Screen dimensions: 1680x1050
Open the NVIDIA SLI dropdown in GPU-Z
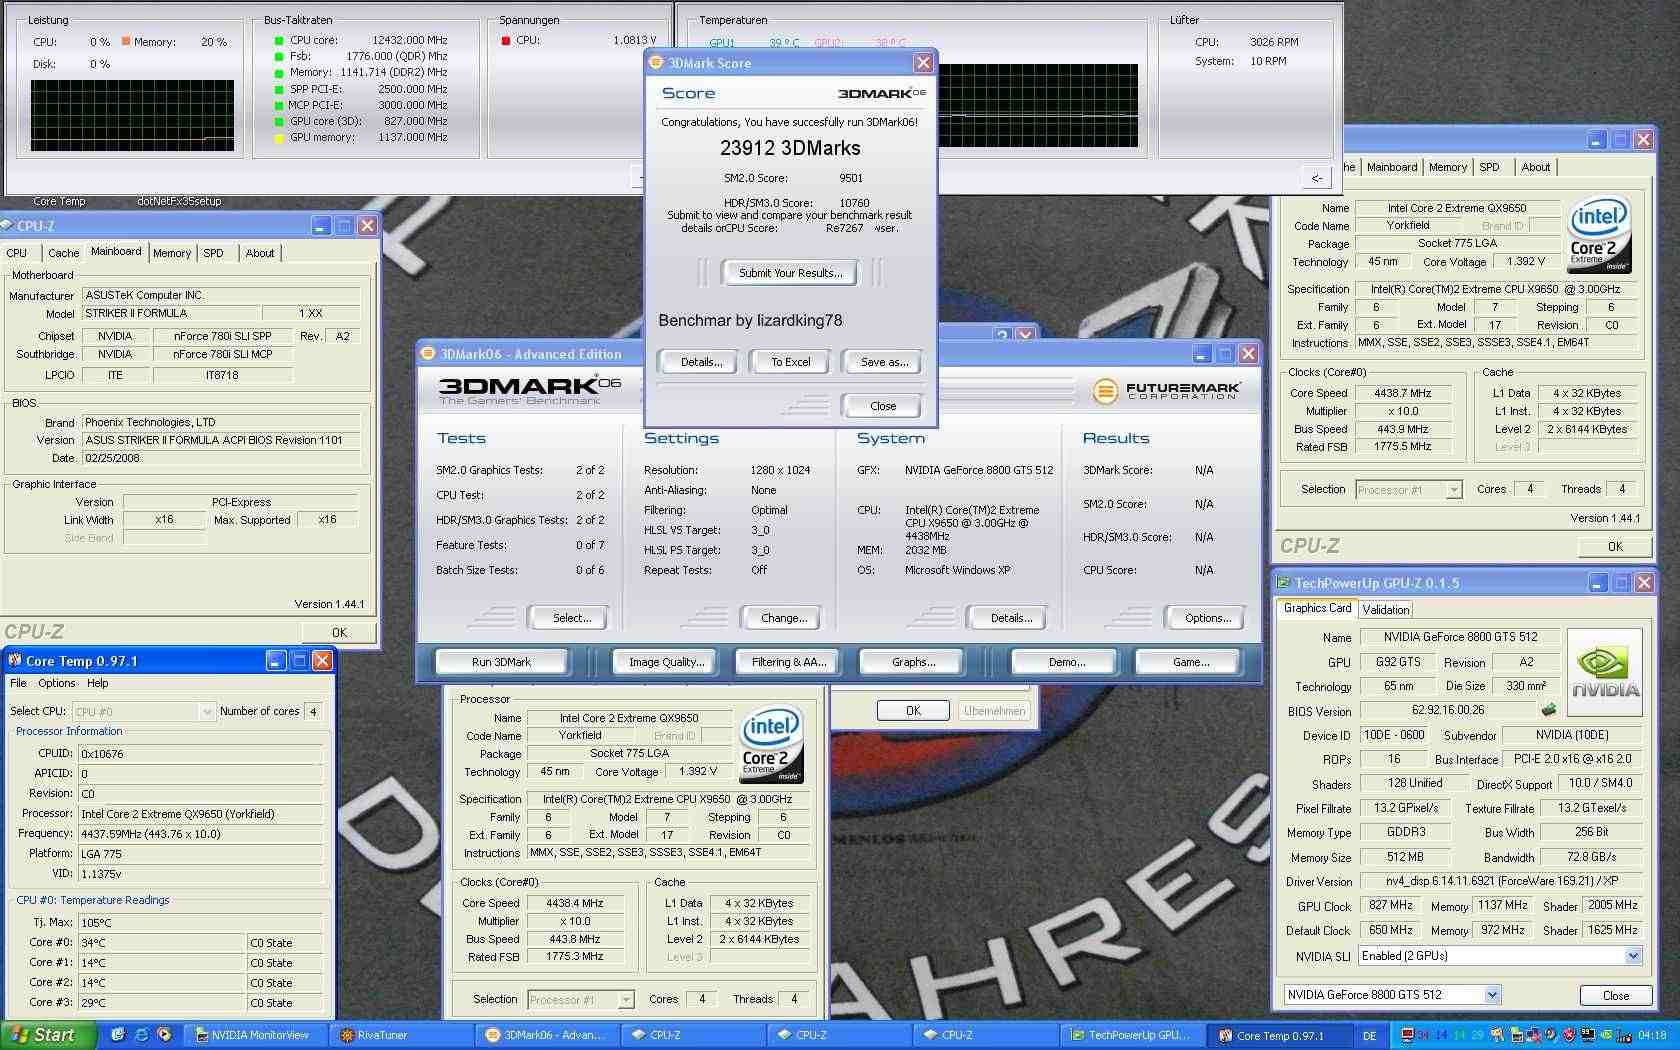[x=1633, y=956]
